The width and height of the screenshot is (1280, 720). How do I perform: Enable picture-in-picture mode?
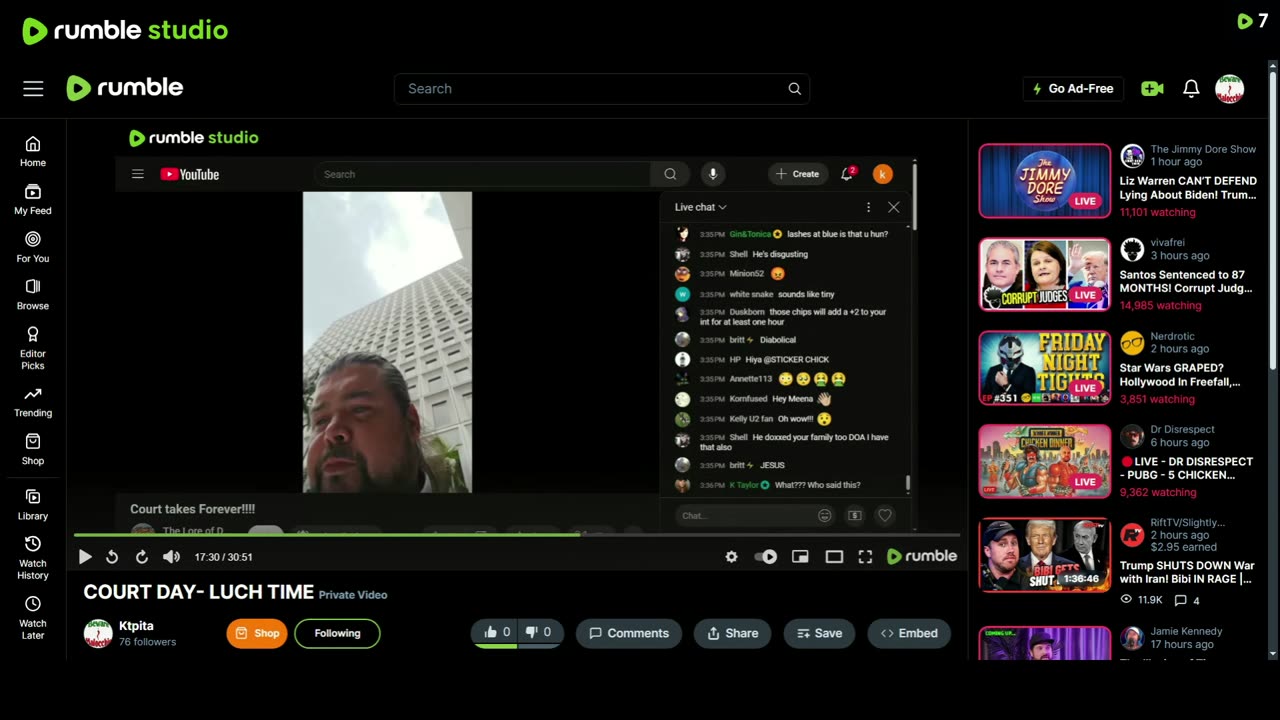coord(800,557)
